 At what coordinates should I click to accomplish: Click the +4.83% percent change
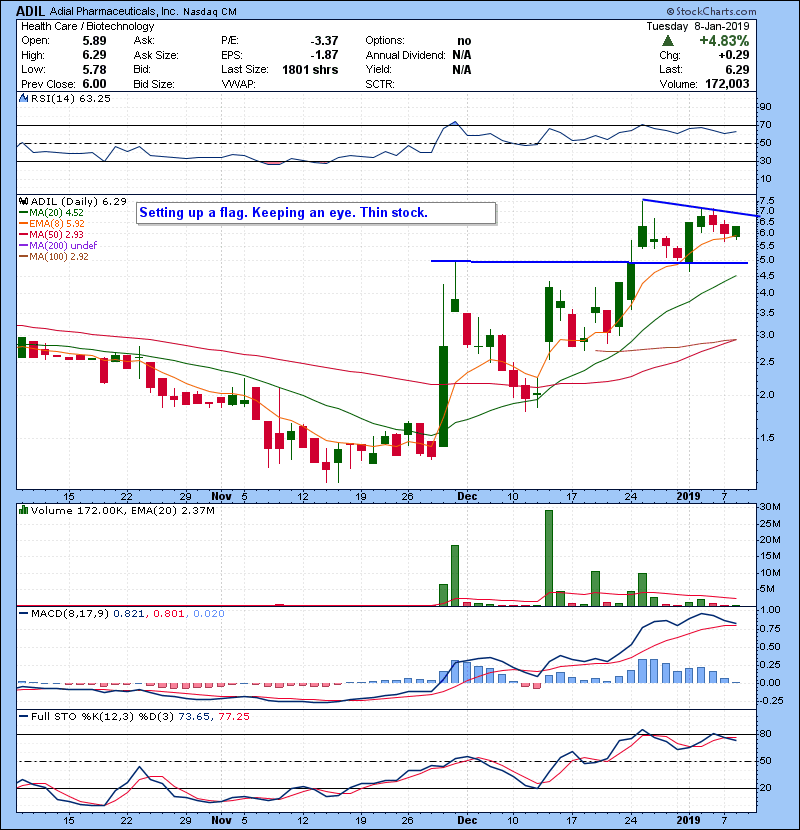point(724,41)
